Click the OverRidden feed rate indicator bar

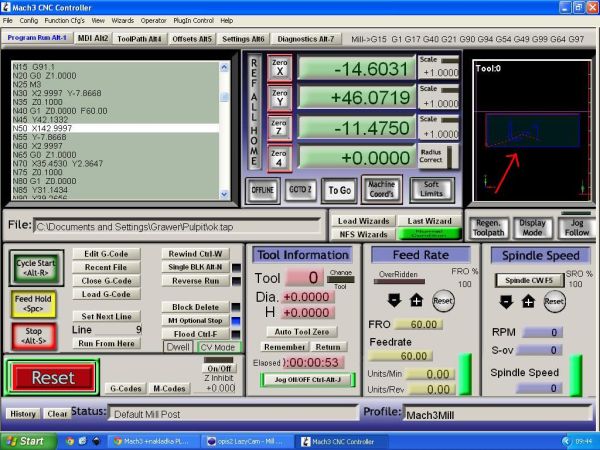click(399, 282)
